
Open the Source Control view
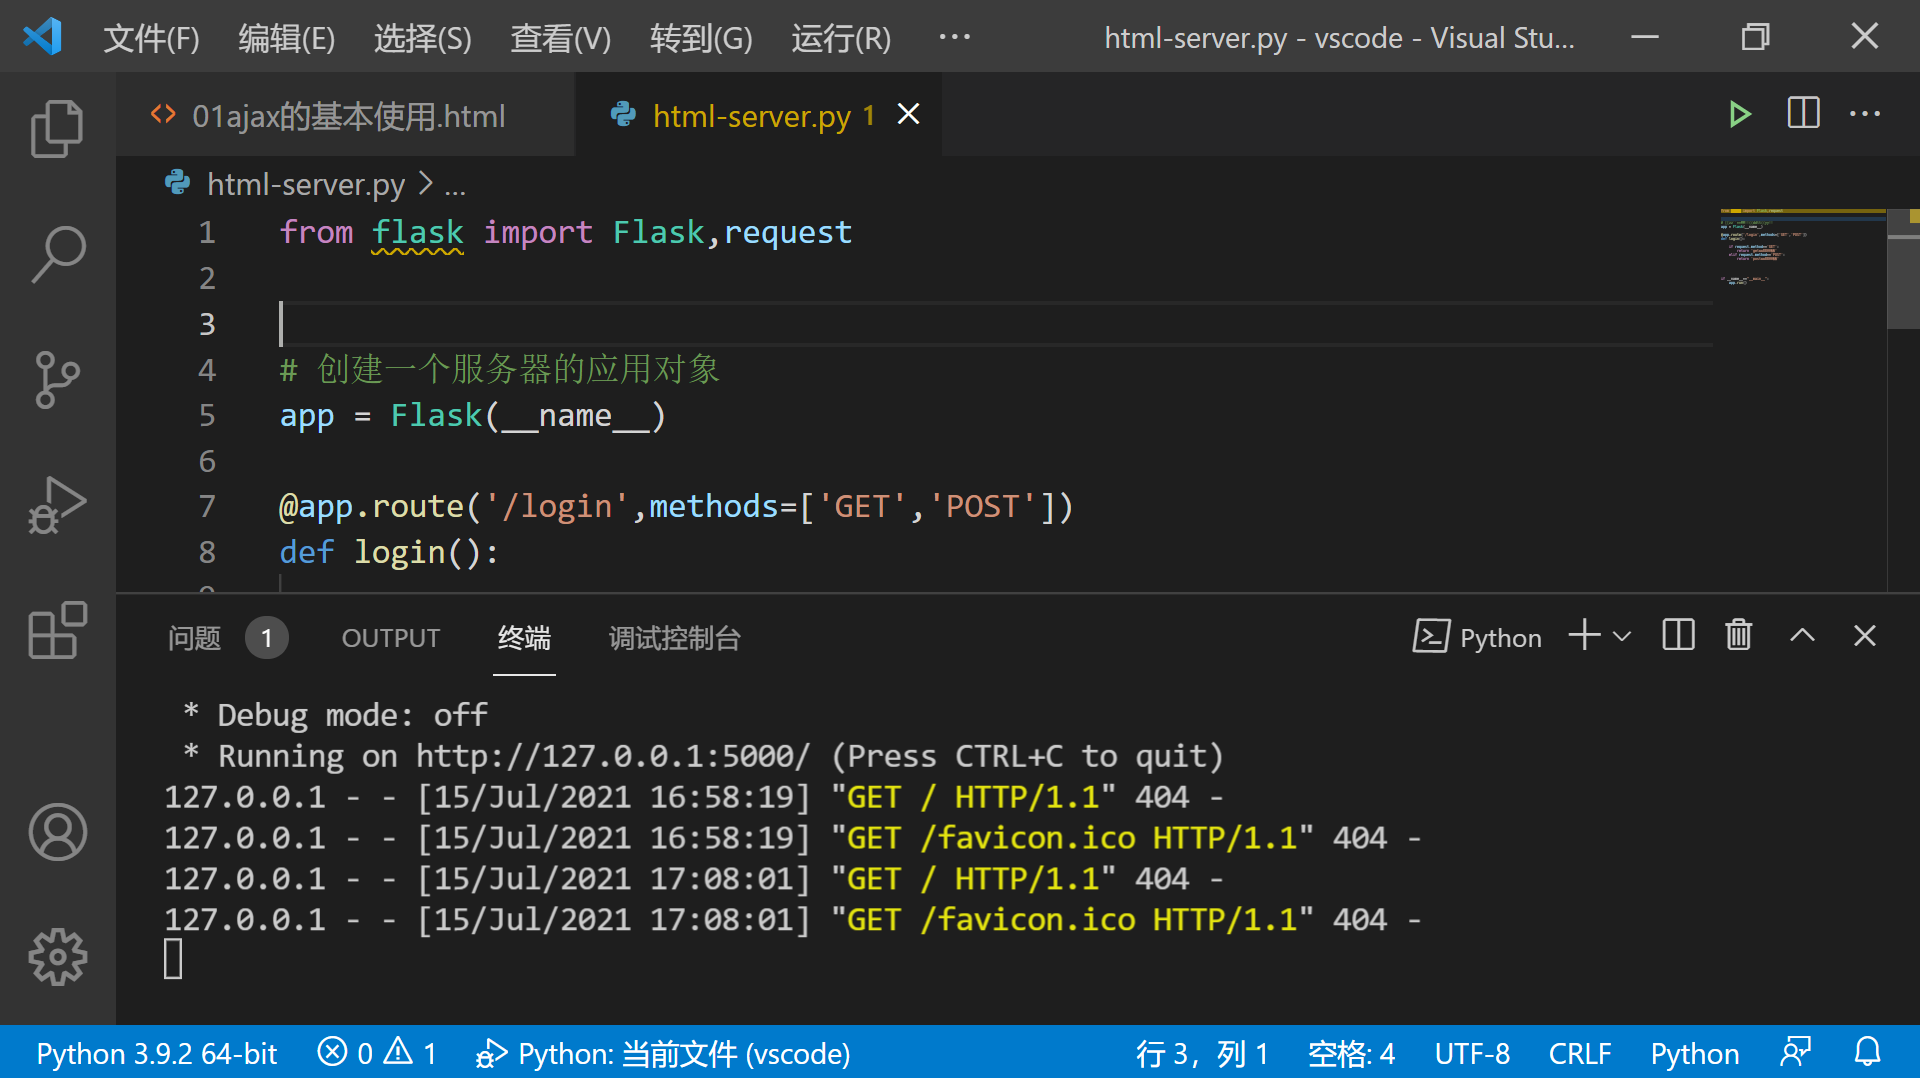click(57, 380)
